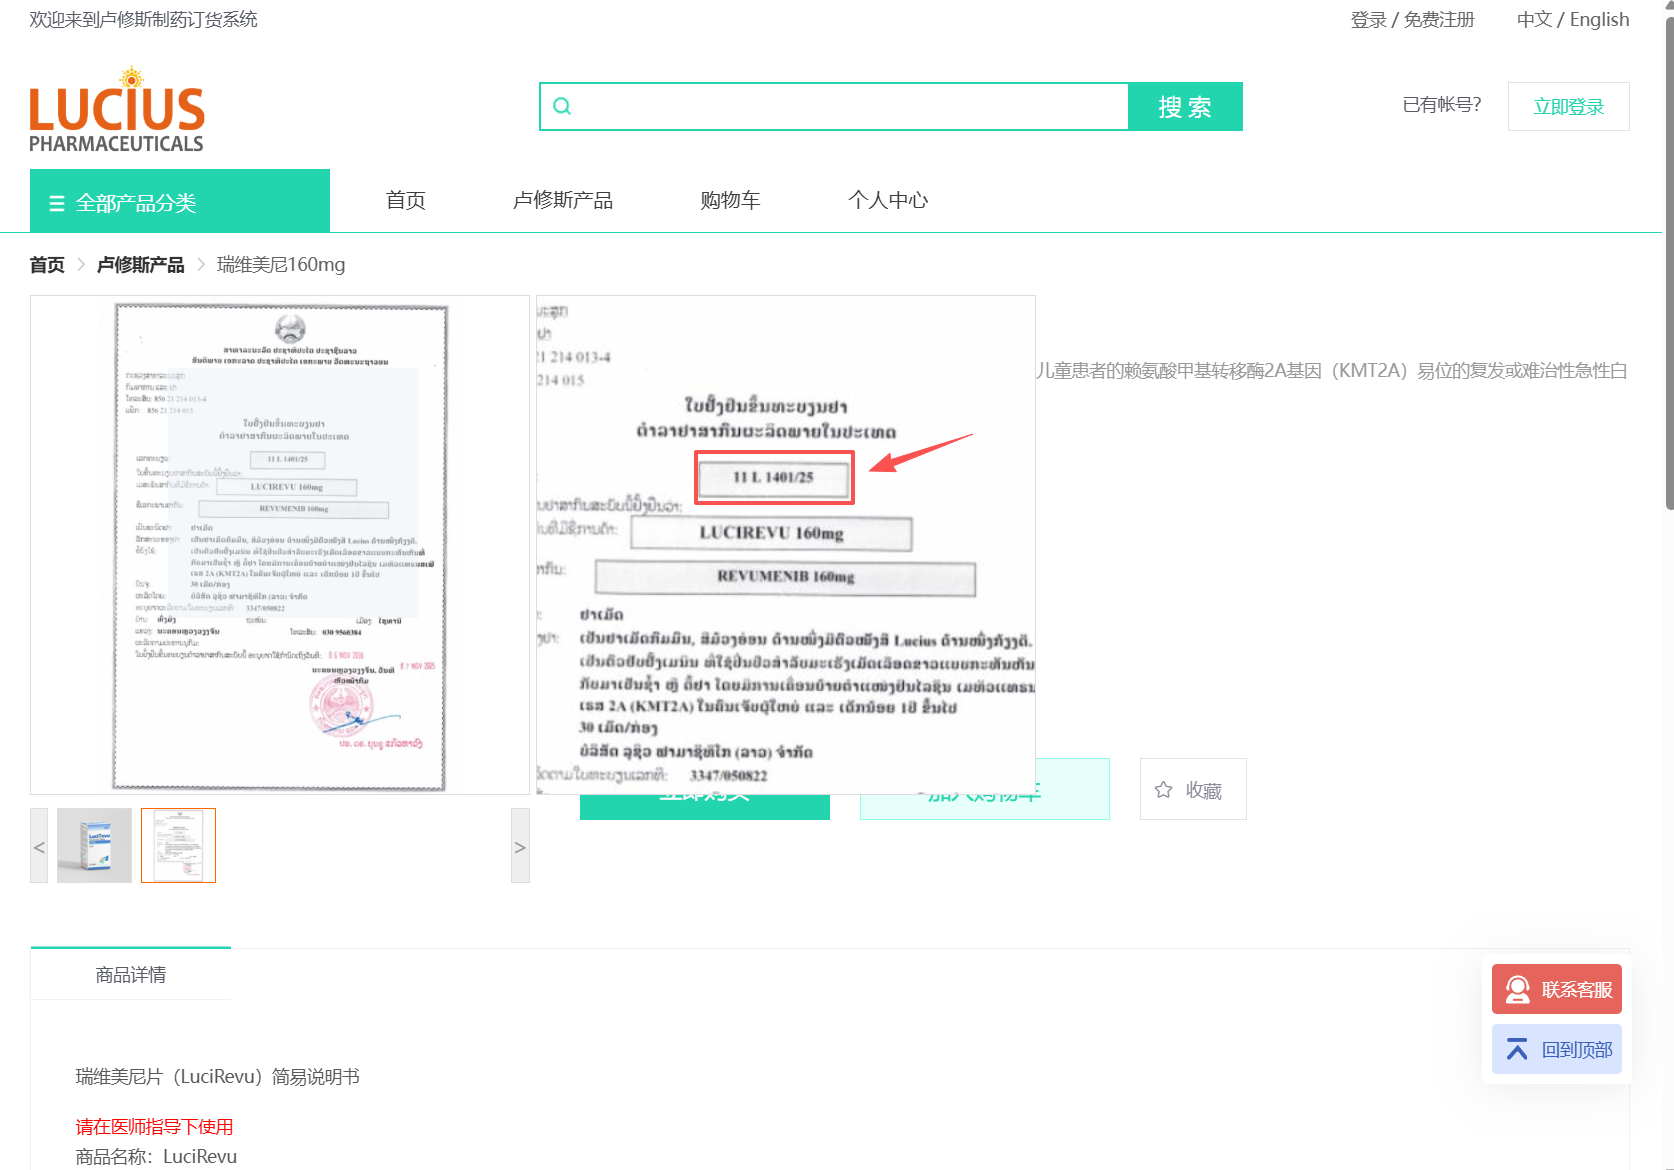Open 个人中心 in the navigation bar
The height and width of the screenshot is (1170, 1674).
(x=888, y=200)
